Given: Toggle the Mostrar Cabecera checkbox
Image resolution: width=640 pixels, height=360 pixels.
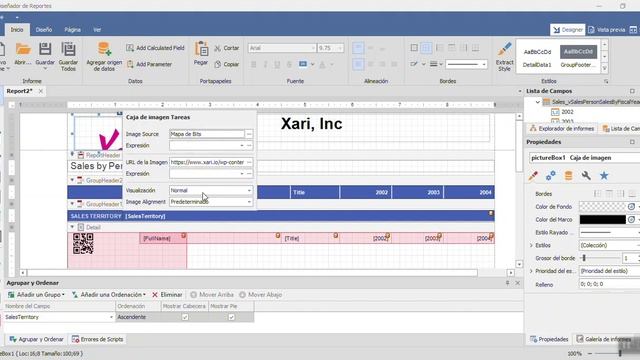Looking at the screenshot, I should coord(185,317).
